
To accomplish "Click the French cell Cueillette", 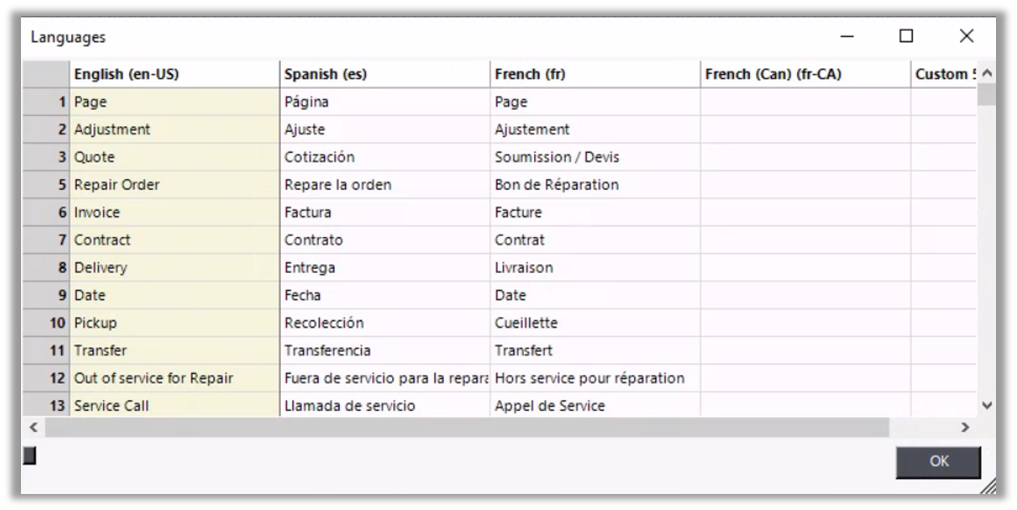I will pyautogui.click(x=595, y=323).
